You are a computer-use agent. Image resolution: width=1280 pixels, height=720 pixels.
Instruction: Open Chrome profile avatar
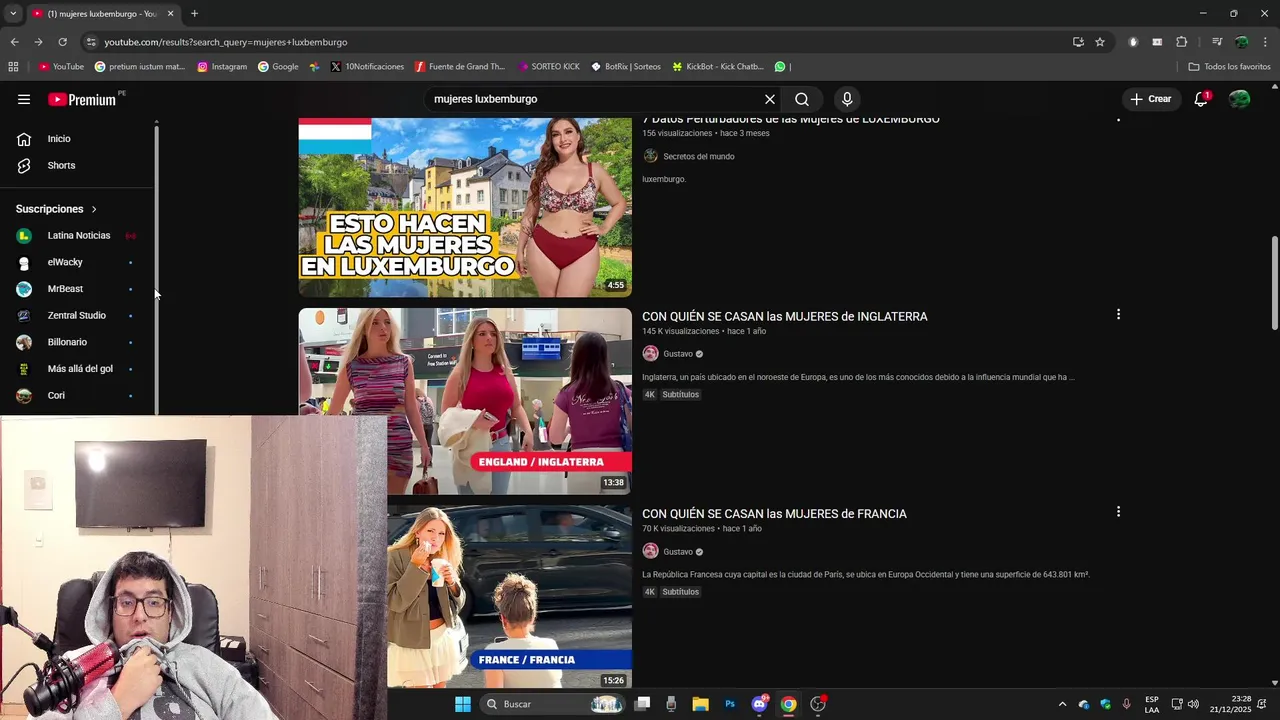pos(1241,42)
